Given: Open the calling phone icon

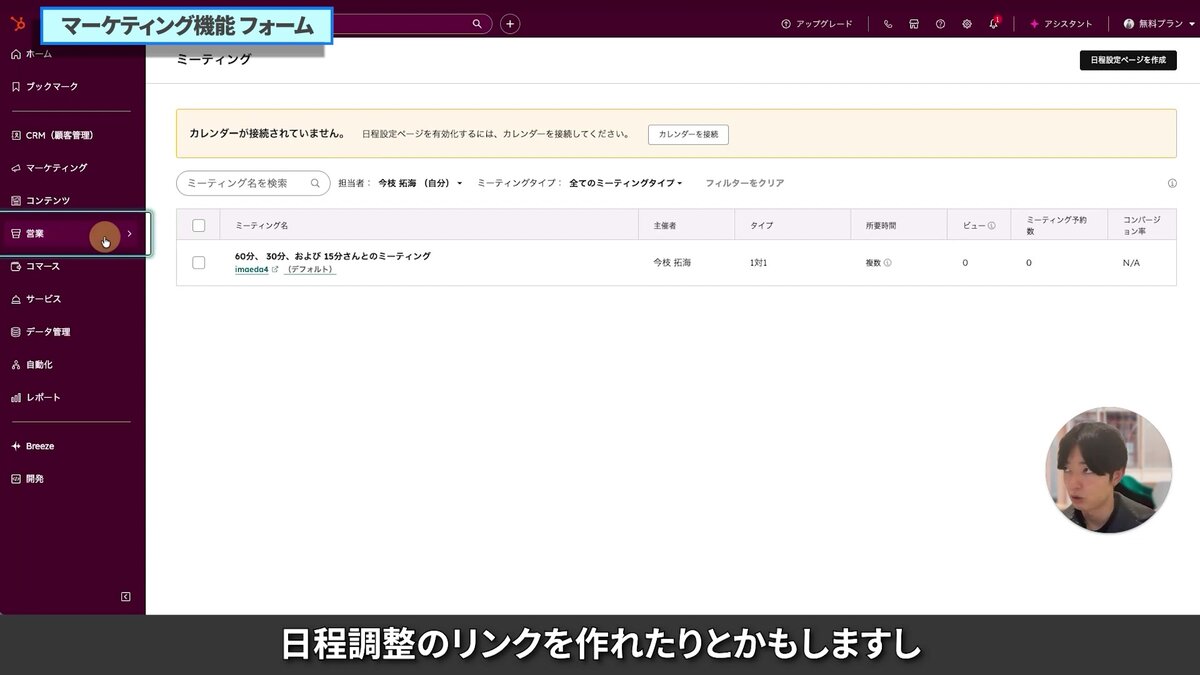Looking at the screenshot, I should (887, 22).
